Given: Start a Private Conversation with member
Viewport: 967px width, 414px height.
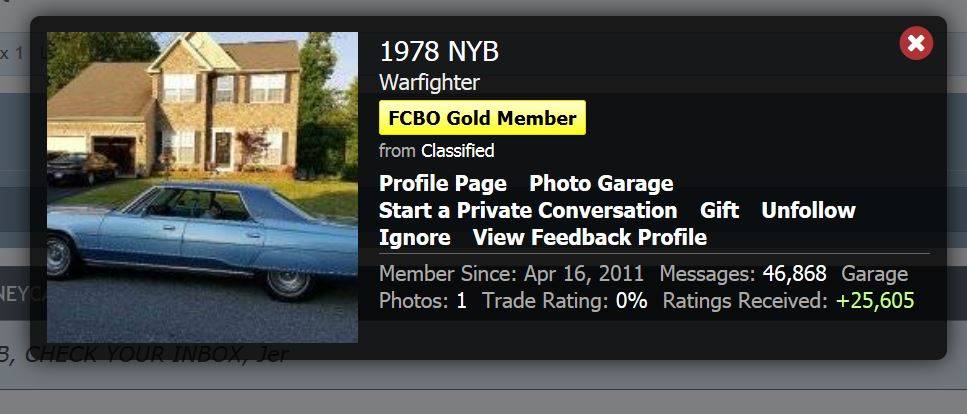Looking at the screenshot, I should coord(528,210).
